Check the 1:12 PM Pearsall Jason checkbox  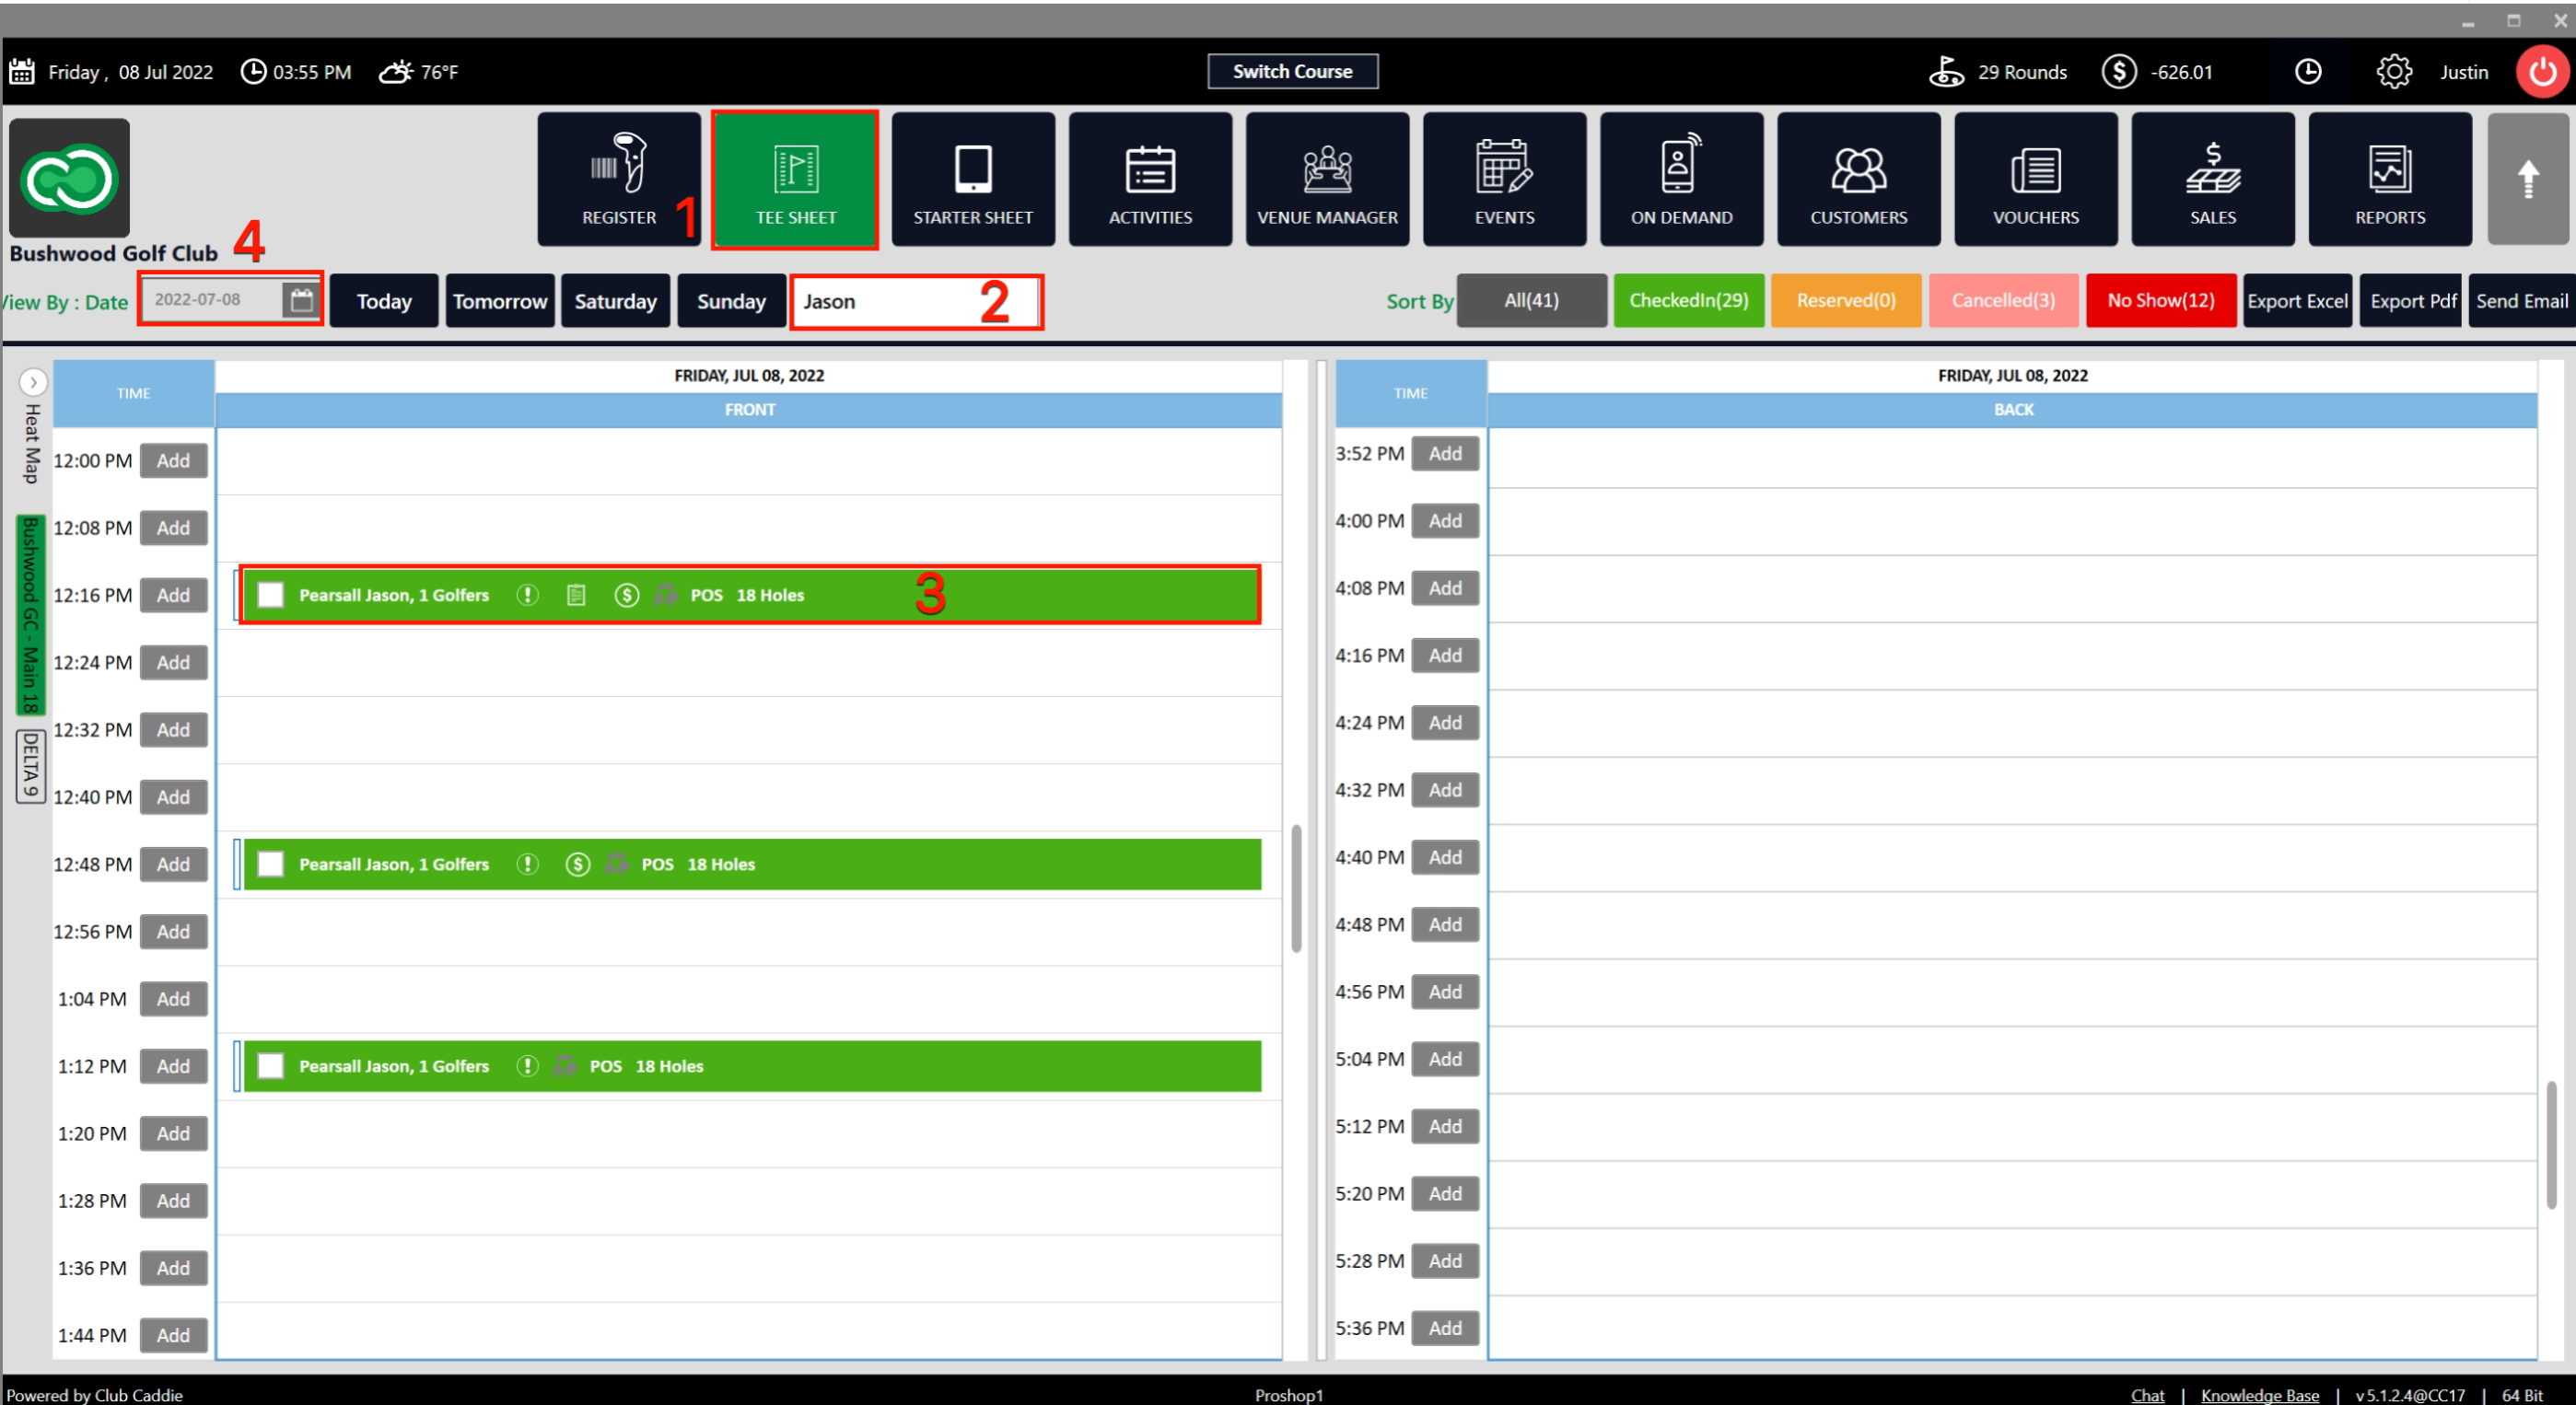(270, 1067)
